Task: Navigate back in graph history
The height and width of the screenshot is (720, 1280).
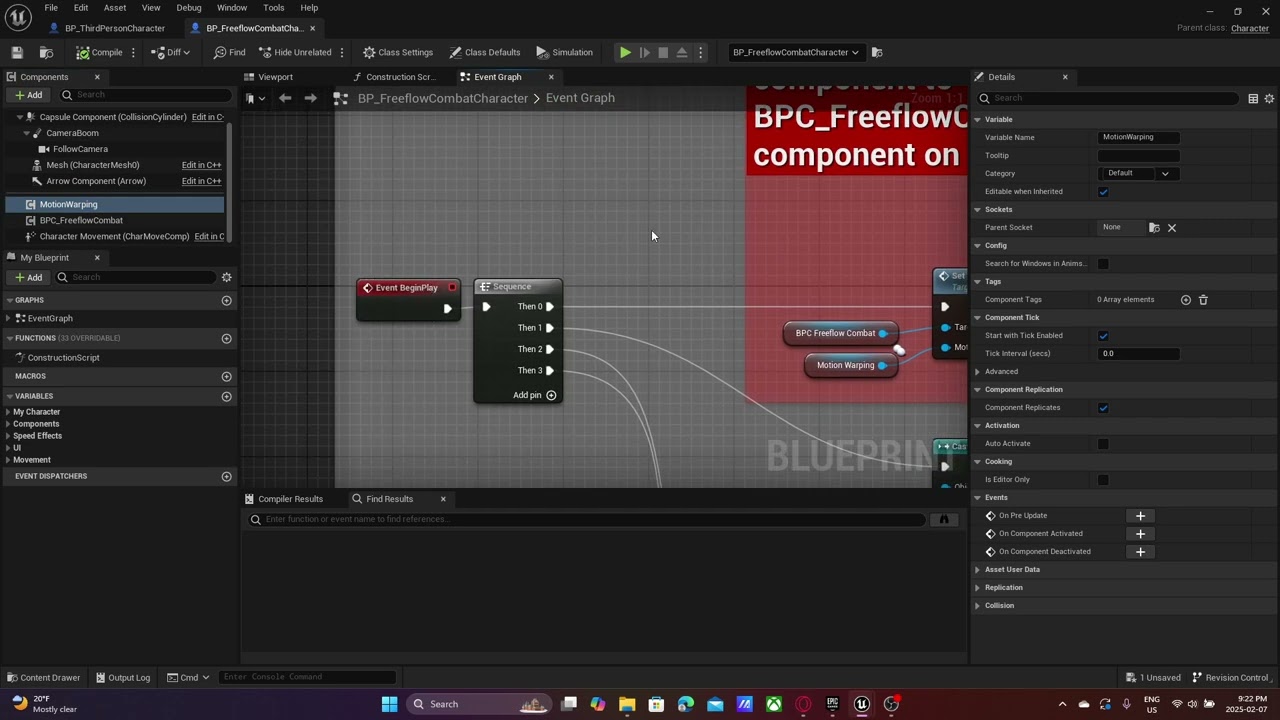Action: pyautogui.click(x=285, y=98)
